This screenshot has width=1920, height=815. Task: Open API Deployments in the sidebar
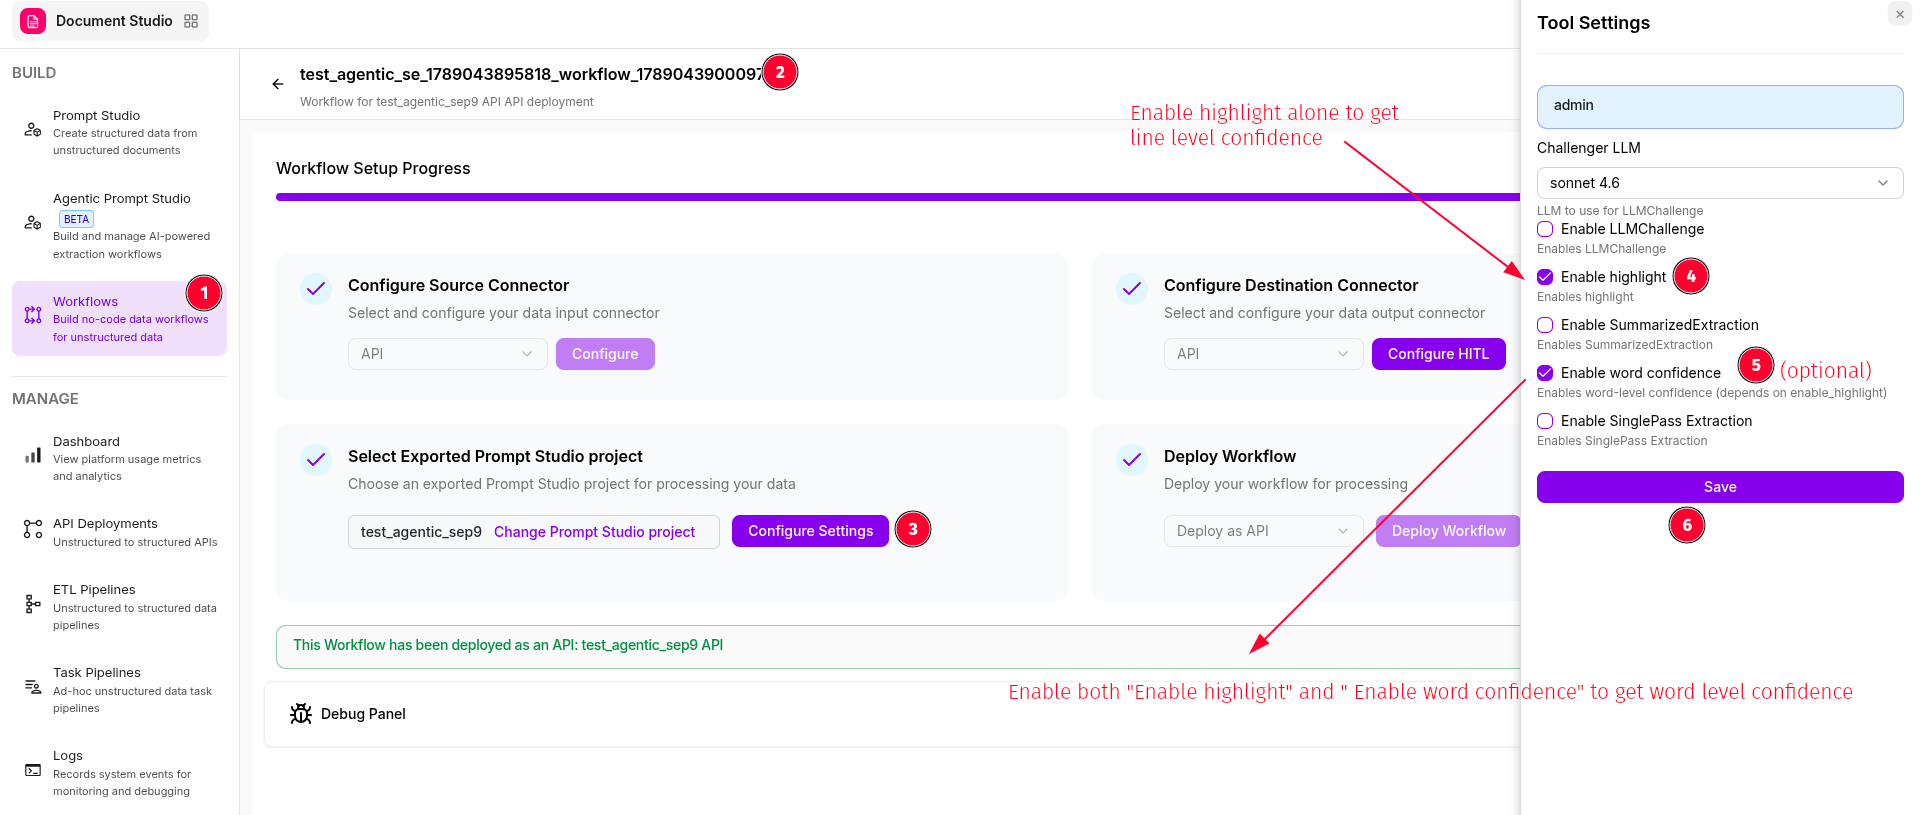119,532
